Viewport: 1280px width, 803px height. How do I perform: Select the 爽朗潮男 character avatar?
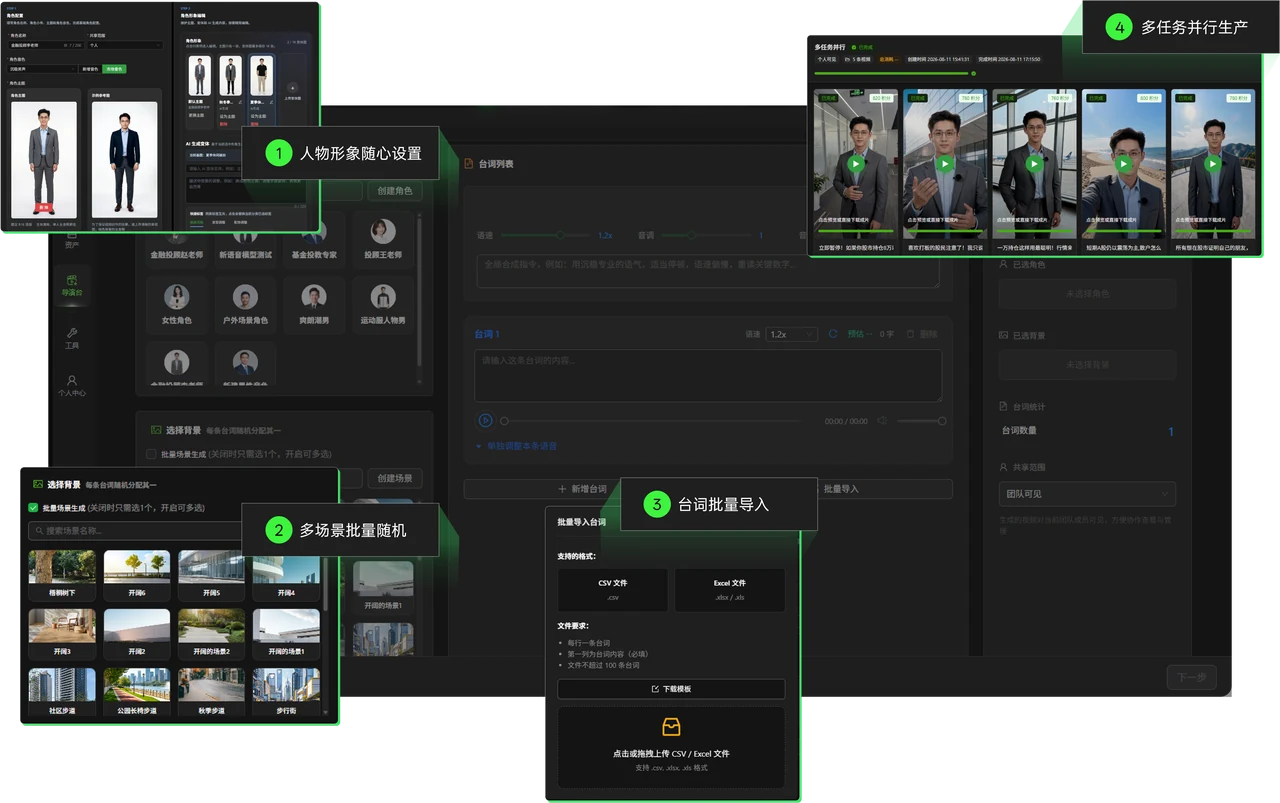(x=314, y=296)
